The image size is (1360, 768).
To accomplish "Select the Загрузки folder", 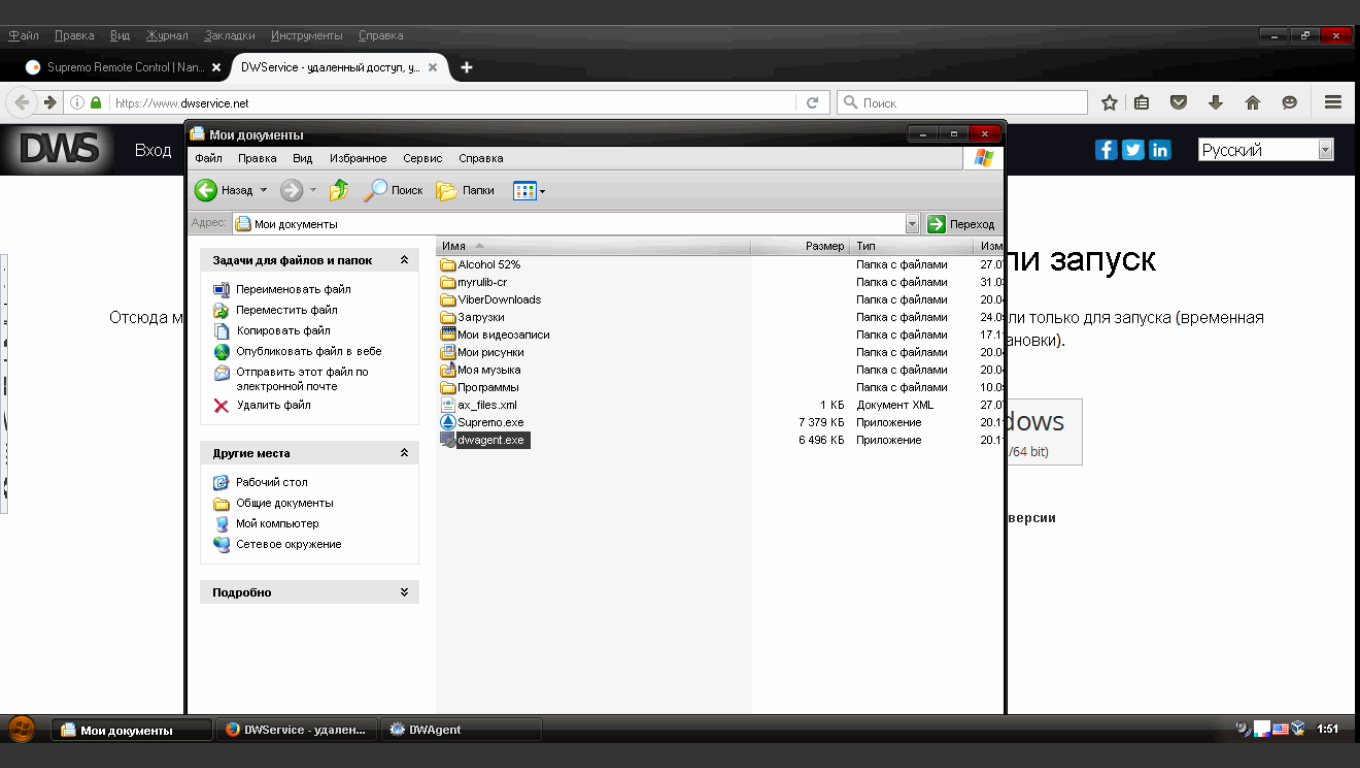I will click(x=473, y=317).
